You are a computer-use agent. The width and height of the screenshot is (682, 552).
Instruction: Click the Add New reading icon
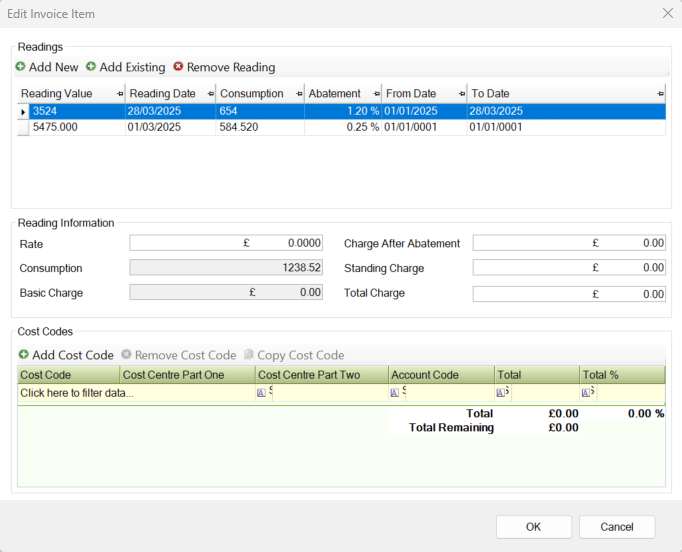pyautogui.click(x=21, y=67)
